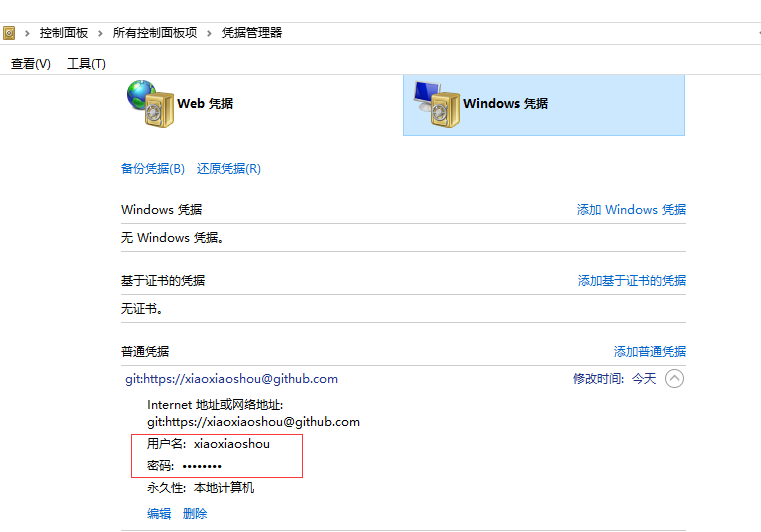Click 无 Windows 凭据。 text

[172, 238]
